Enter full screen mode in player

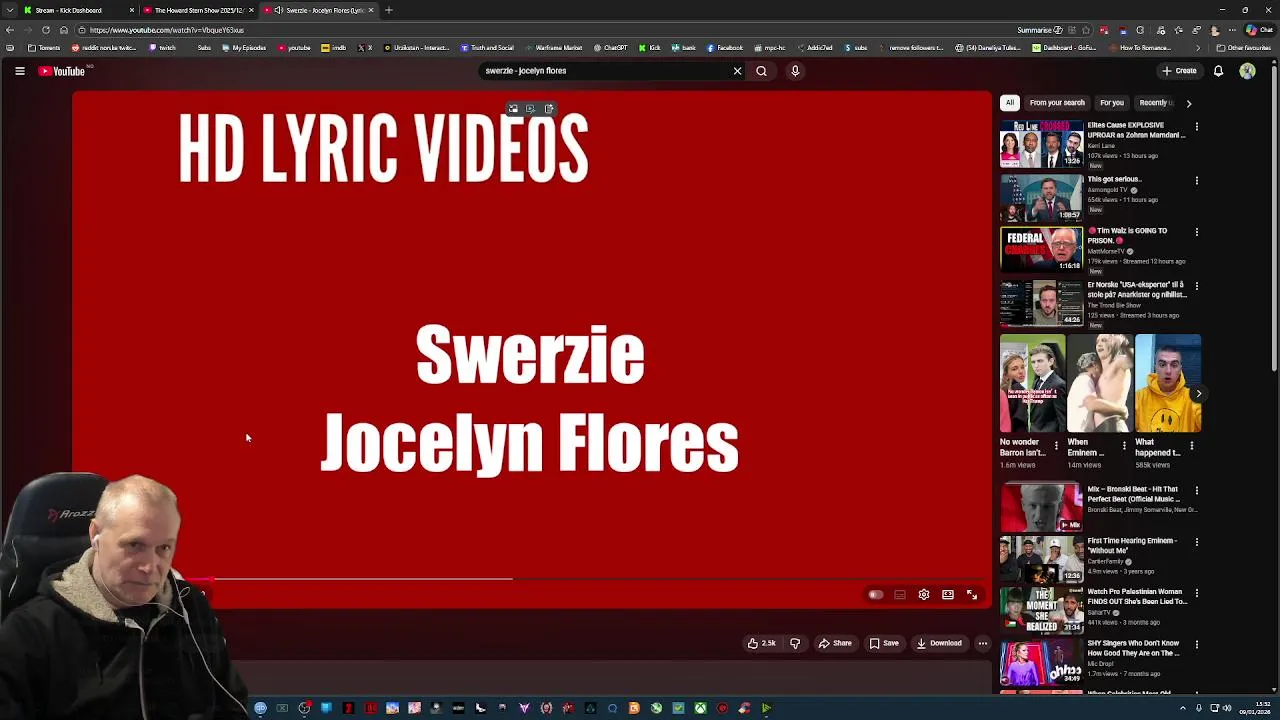pos(972,595)
